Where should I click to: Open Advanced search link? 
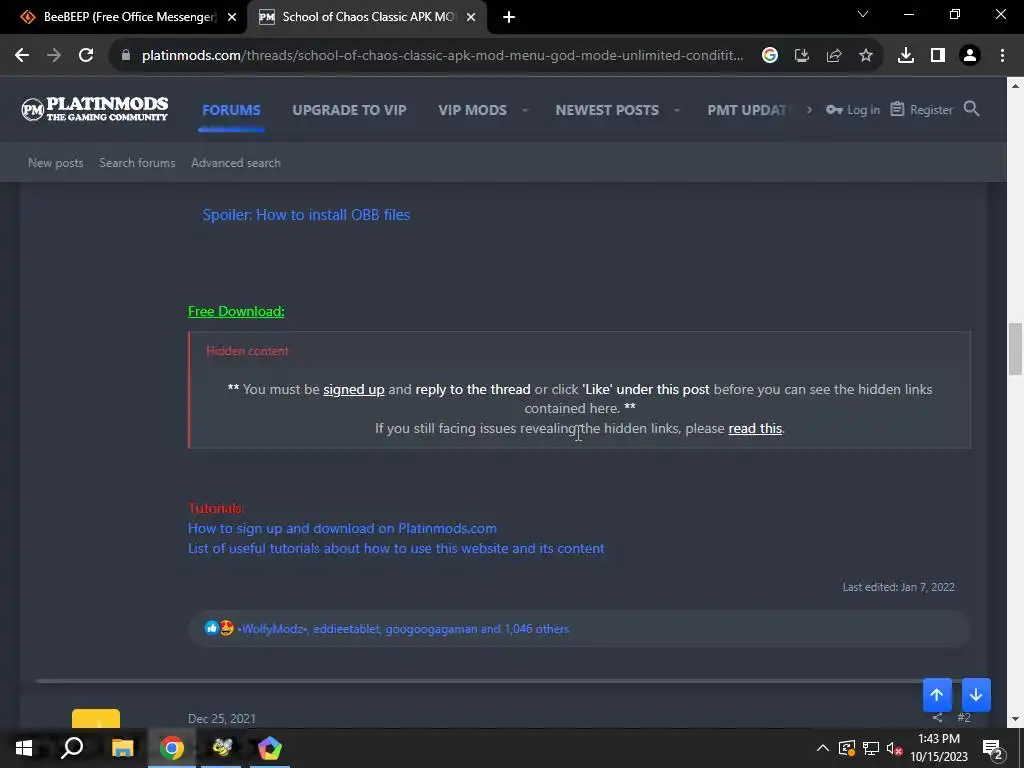pyautogui.click(x=236, y=163)
